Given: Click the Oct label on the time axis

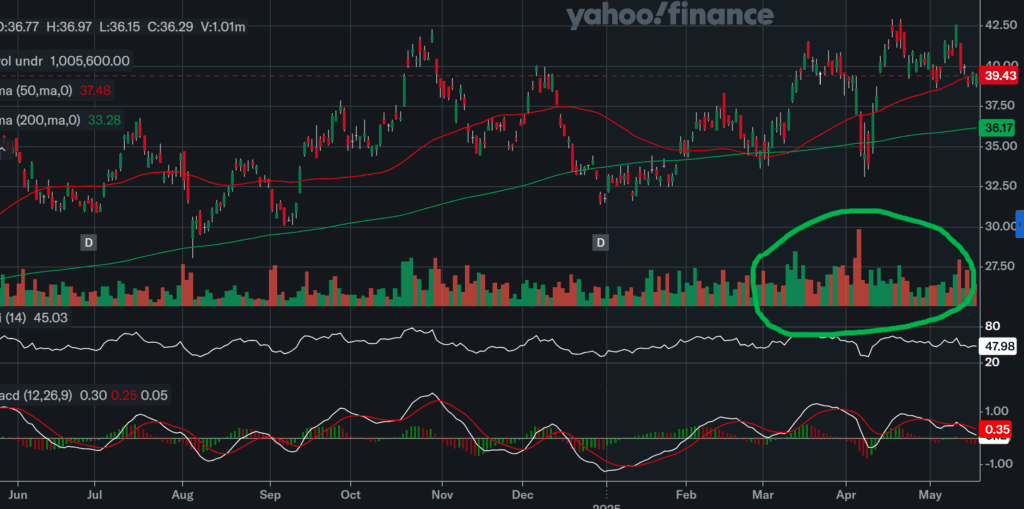Looking at the screenshot, I should pos(350,494).
